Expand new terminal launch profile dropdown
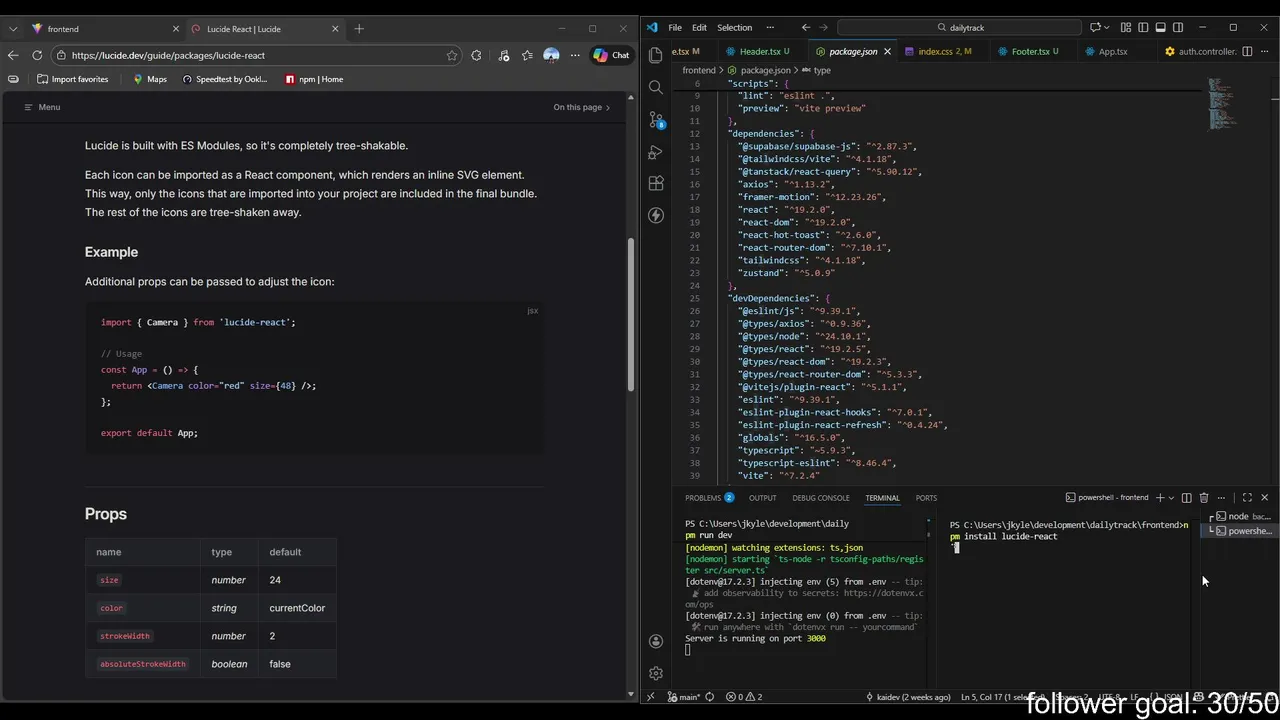Viewport: 1280px width, 720px height. point(1171,497)
